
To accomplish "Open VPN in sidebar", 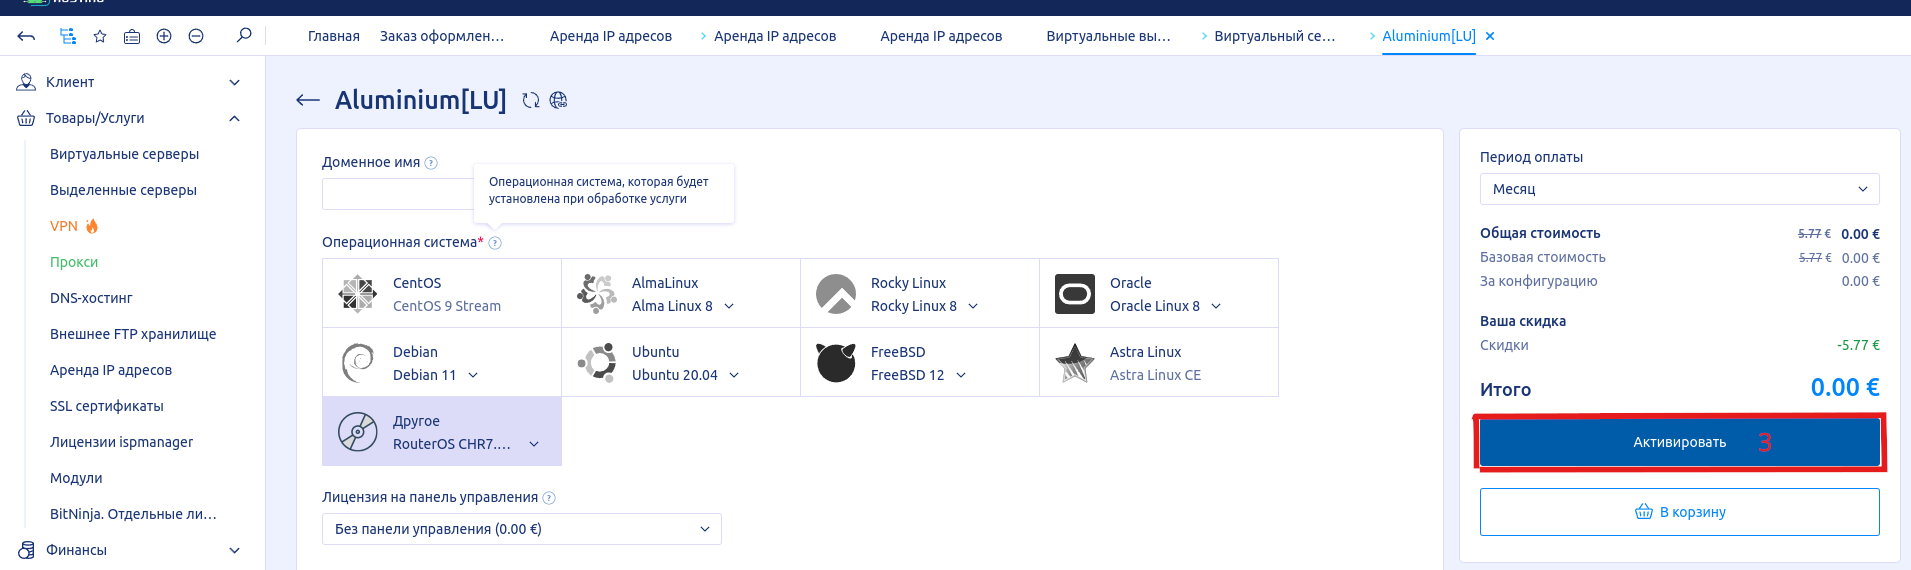I will 64,226.
